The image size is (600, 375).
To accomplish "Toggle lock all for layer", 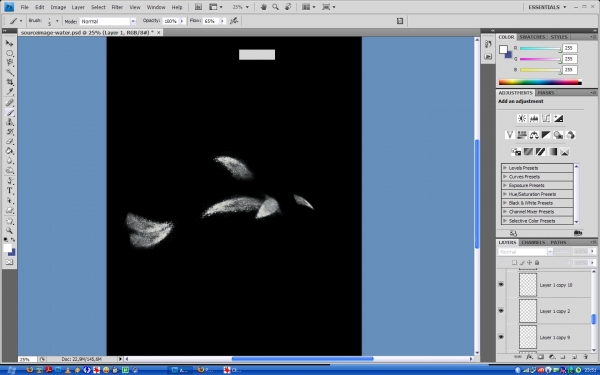I will coord(537,262).
